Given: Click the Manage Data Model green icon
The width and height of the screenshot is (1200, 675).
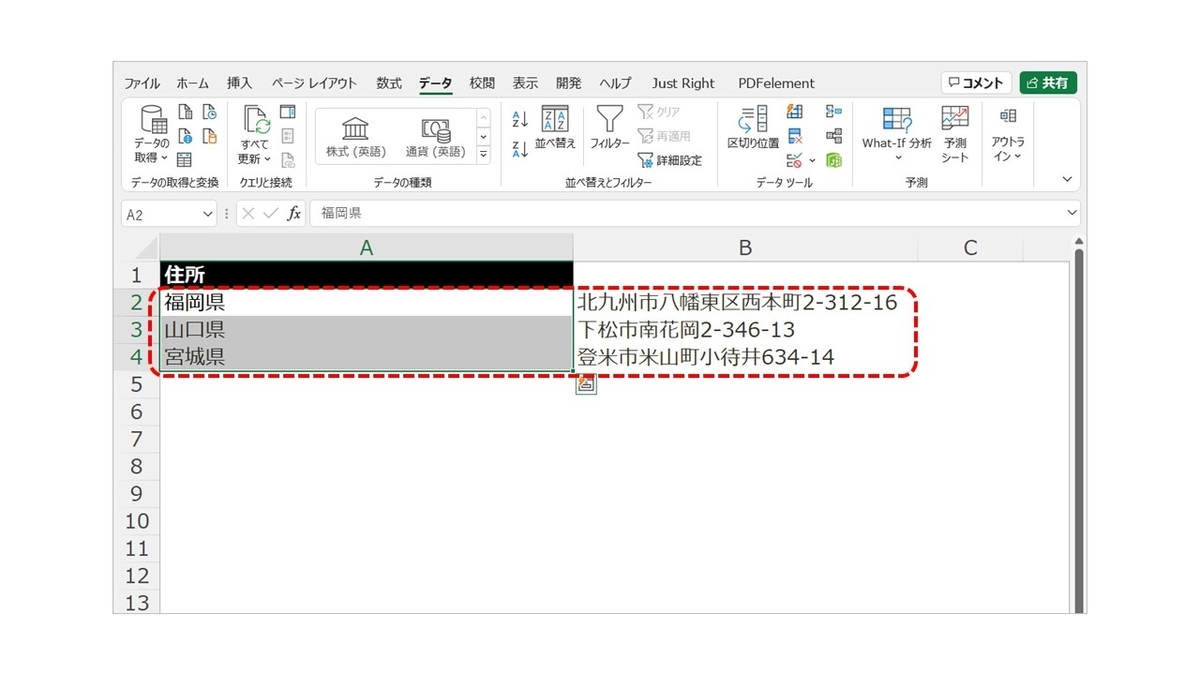Looking at the screenshot, I should pyautogui.click(x=833, y=160).
